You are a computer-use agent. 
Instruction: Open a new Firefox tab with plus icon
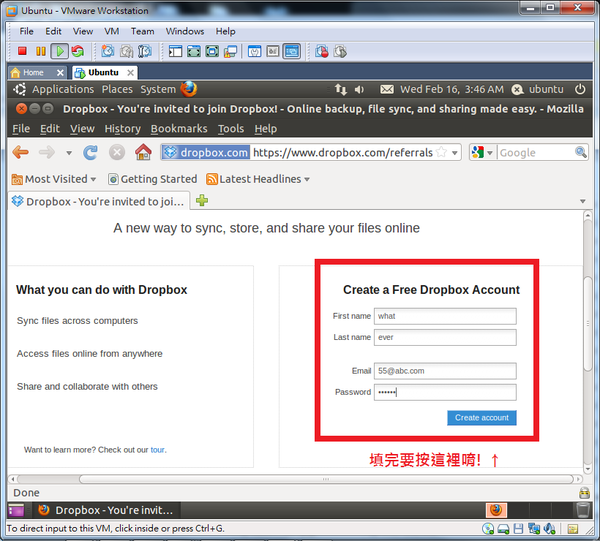click(202, 200)
